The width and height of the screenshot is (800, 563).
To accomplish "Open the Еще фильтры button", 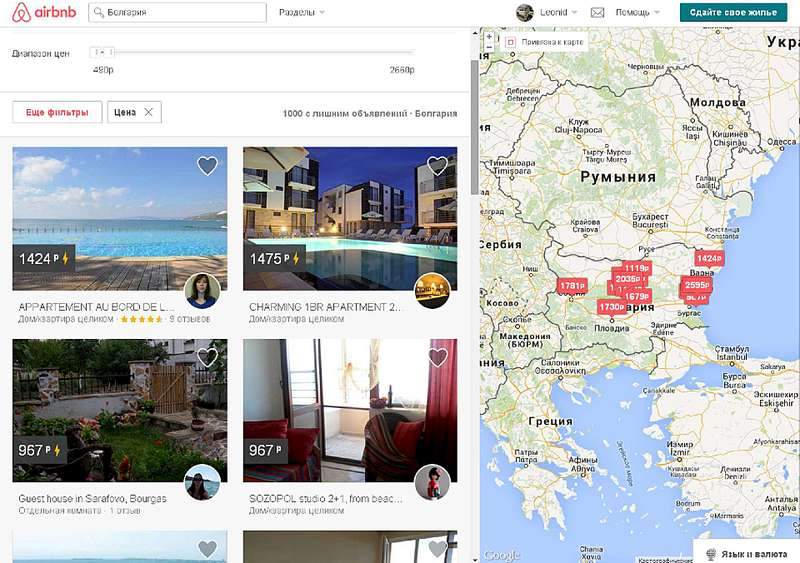I will pos(57,112).
